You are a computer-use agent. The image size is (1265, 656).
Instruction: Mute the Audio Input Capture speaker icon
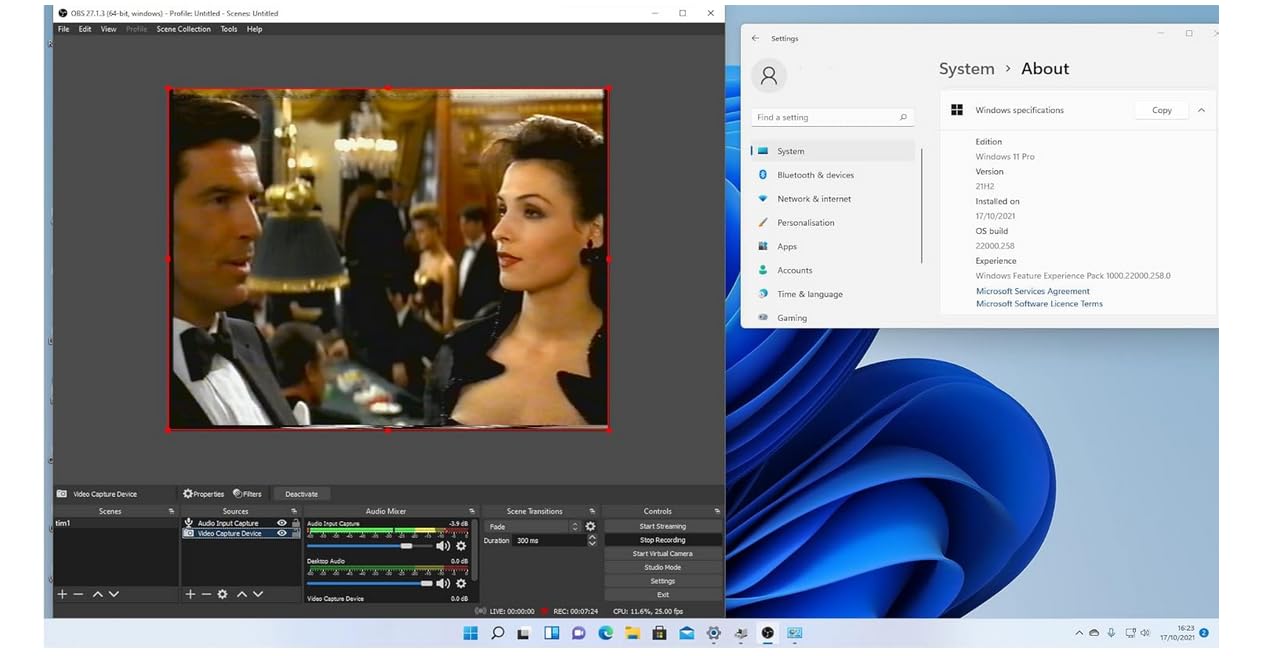click(x=443, y=546)
